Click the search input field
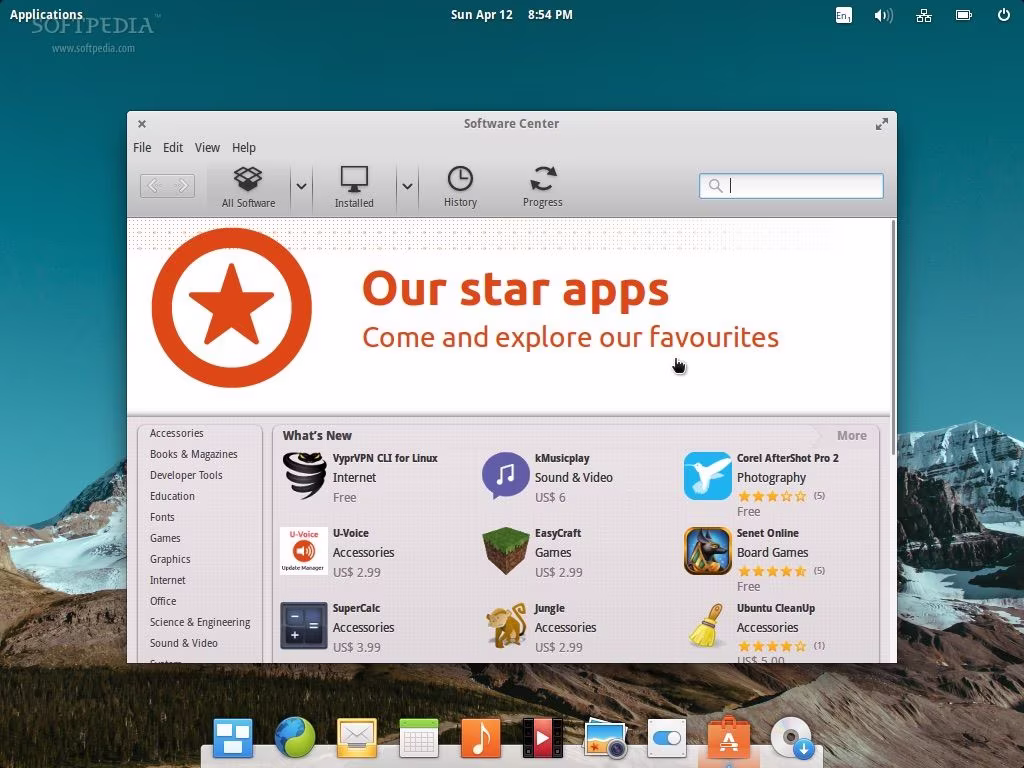1024x768 pixels. click(791, 185)
